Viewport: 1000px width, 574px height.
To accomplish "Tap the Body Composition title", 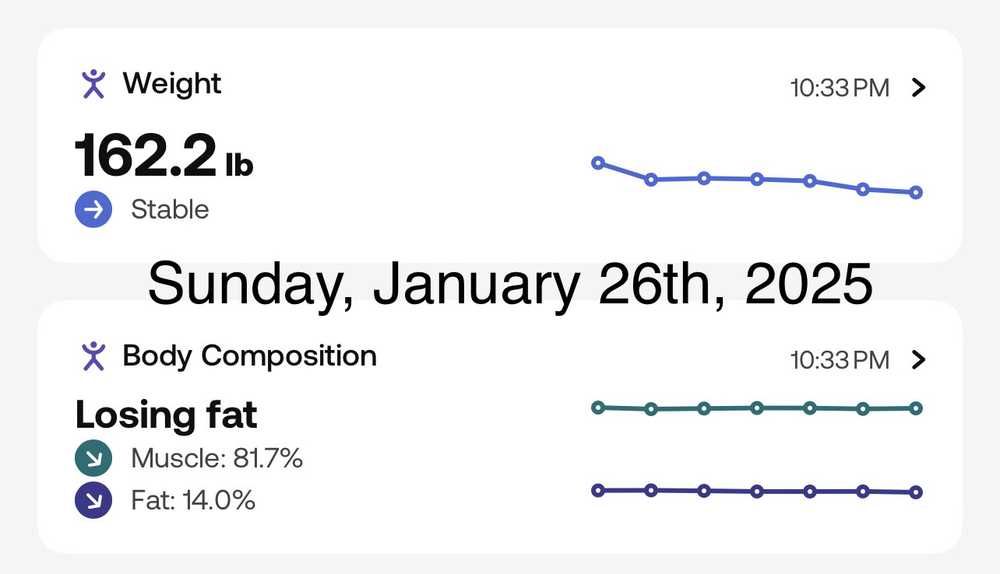I will [249, 356].
